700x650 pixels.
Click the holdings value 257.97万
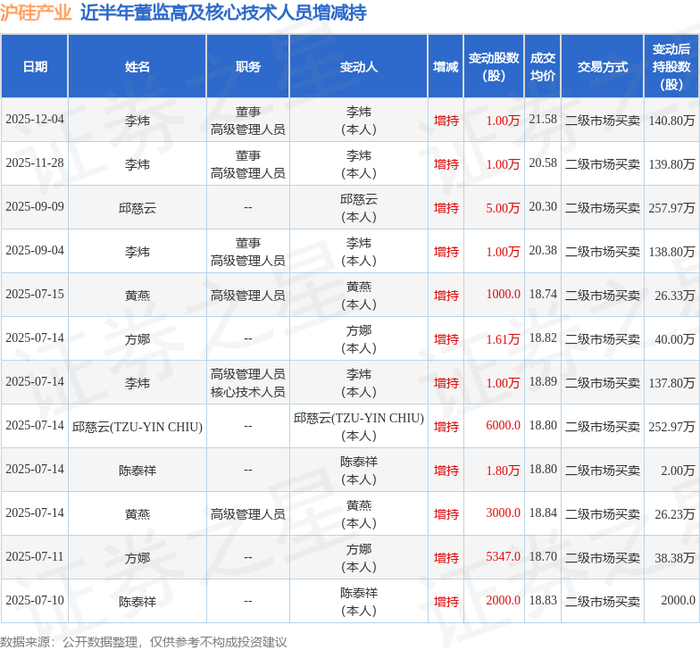[671, 208]
